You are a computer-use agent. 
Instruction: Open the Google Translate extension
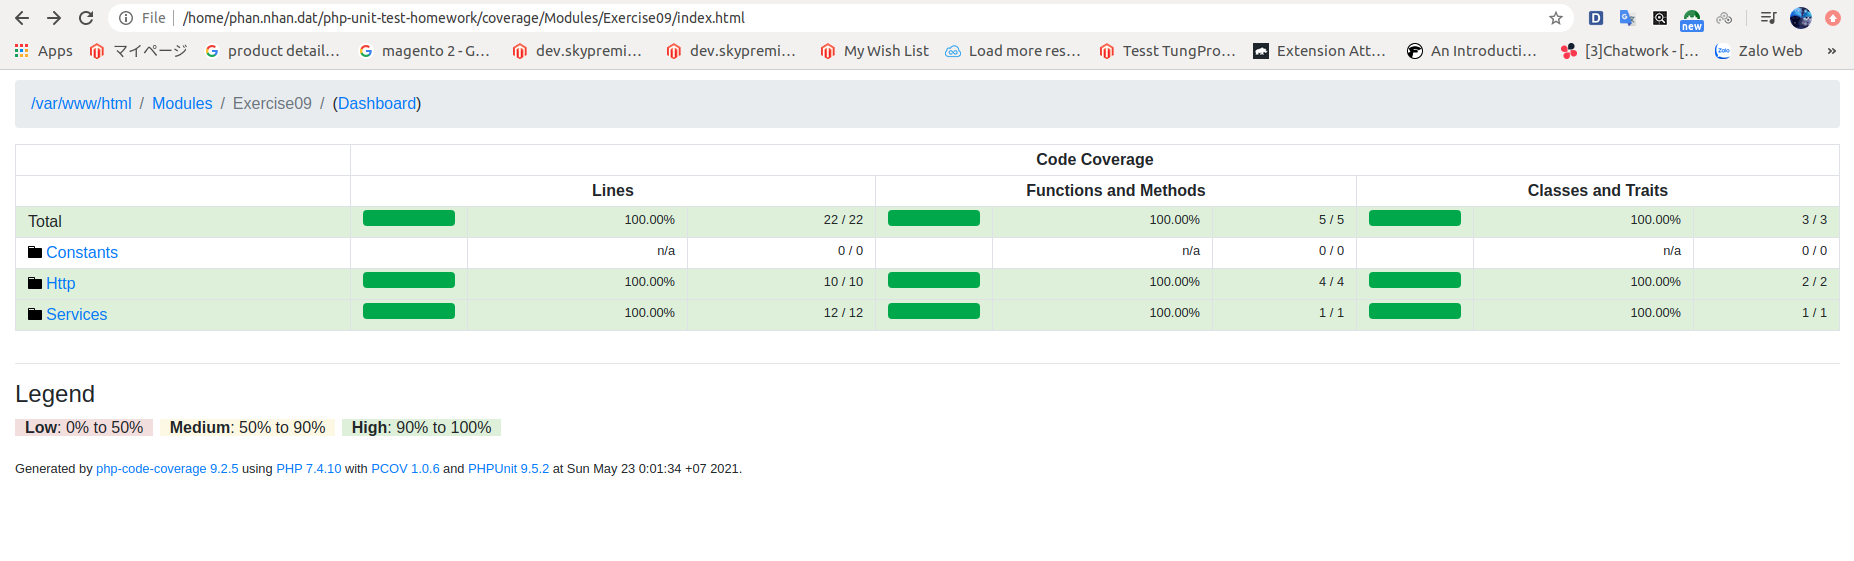tap(1628, 18)
